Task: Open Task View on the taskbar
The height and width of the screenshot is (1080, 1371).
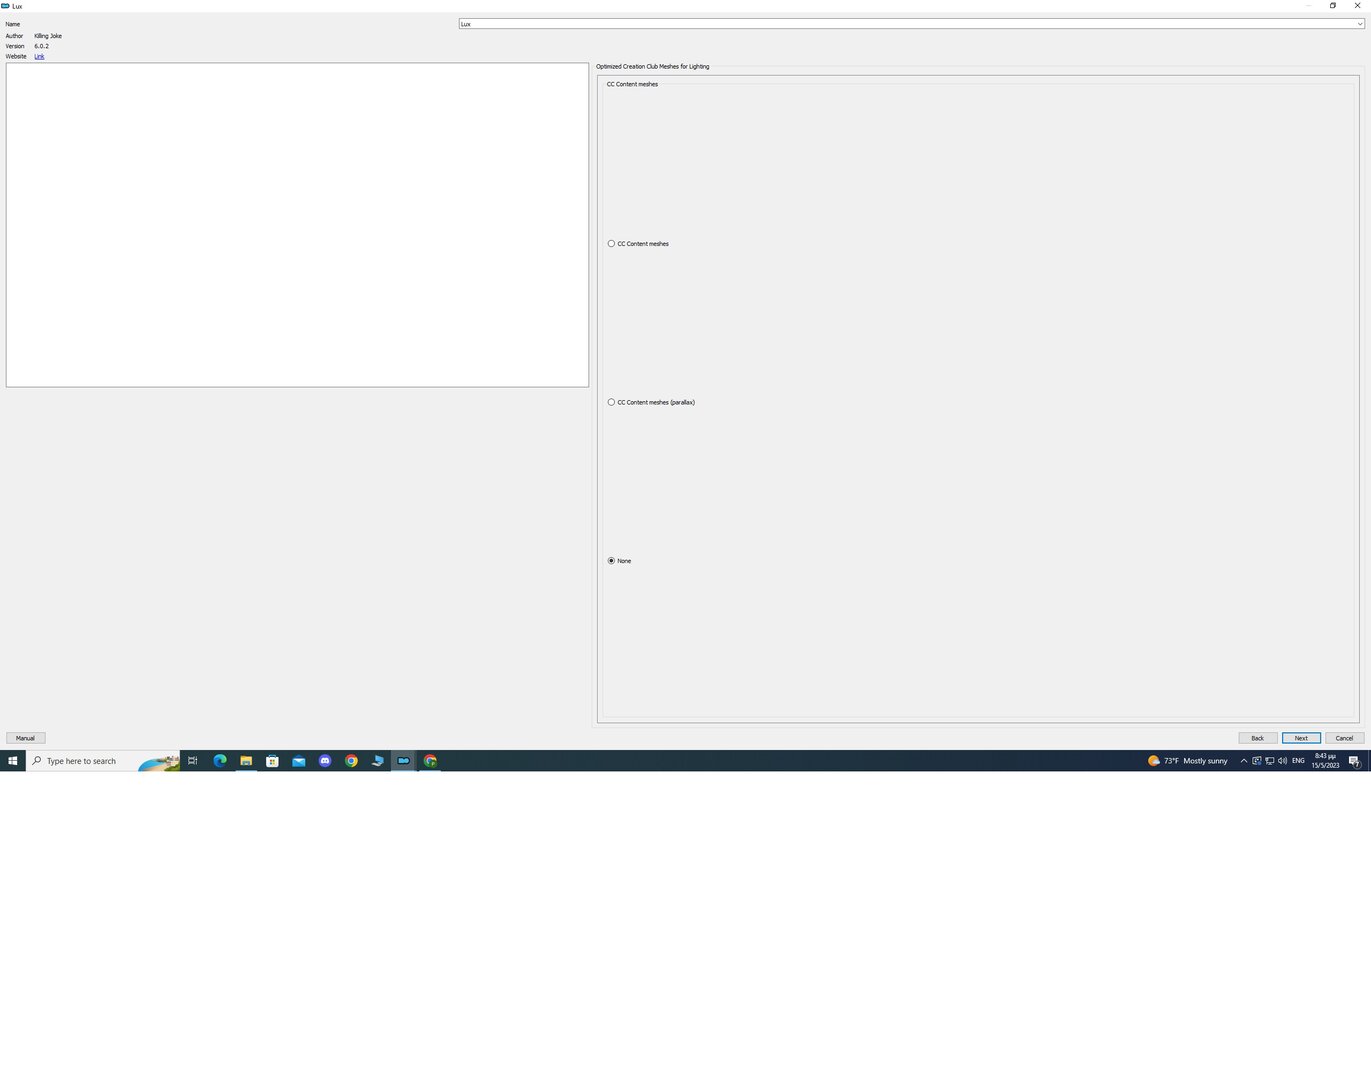Action: pos(192,761)
